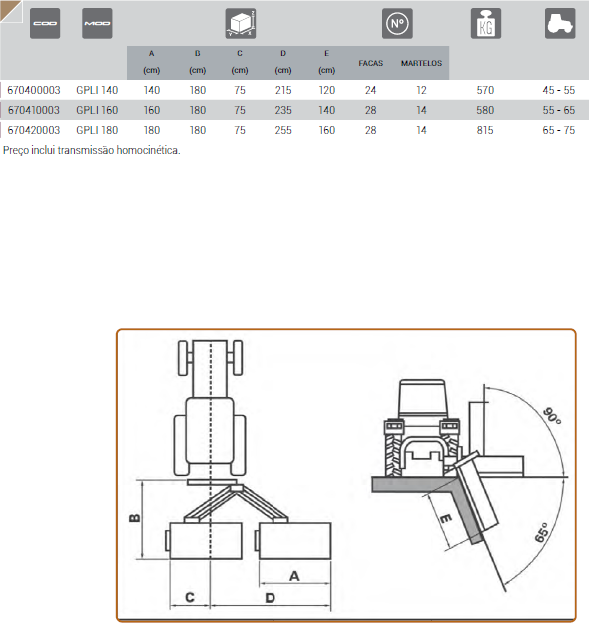Click the MOD model column icon
This screenshot has width=589, height=640.
(x=97, y=23)
